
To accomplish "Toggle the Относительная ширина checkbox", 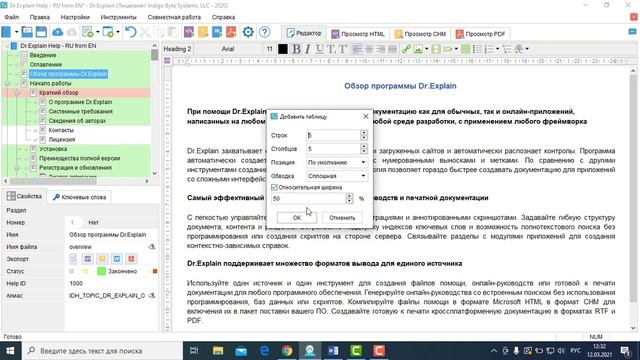I will (x=274, y=187).
